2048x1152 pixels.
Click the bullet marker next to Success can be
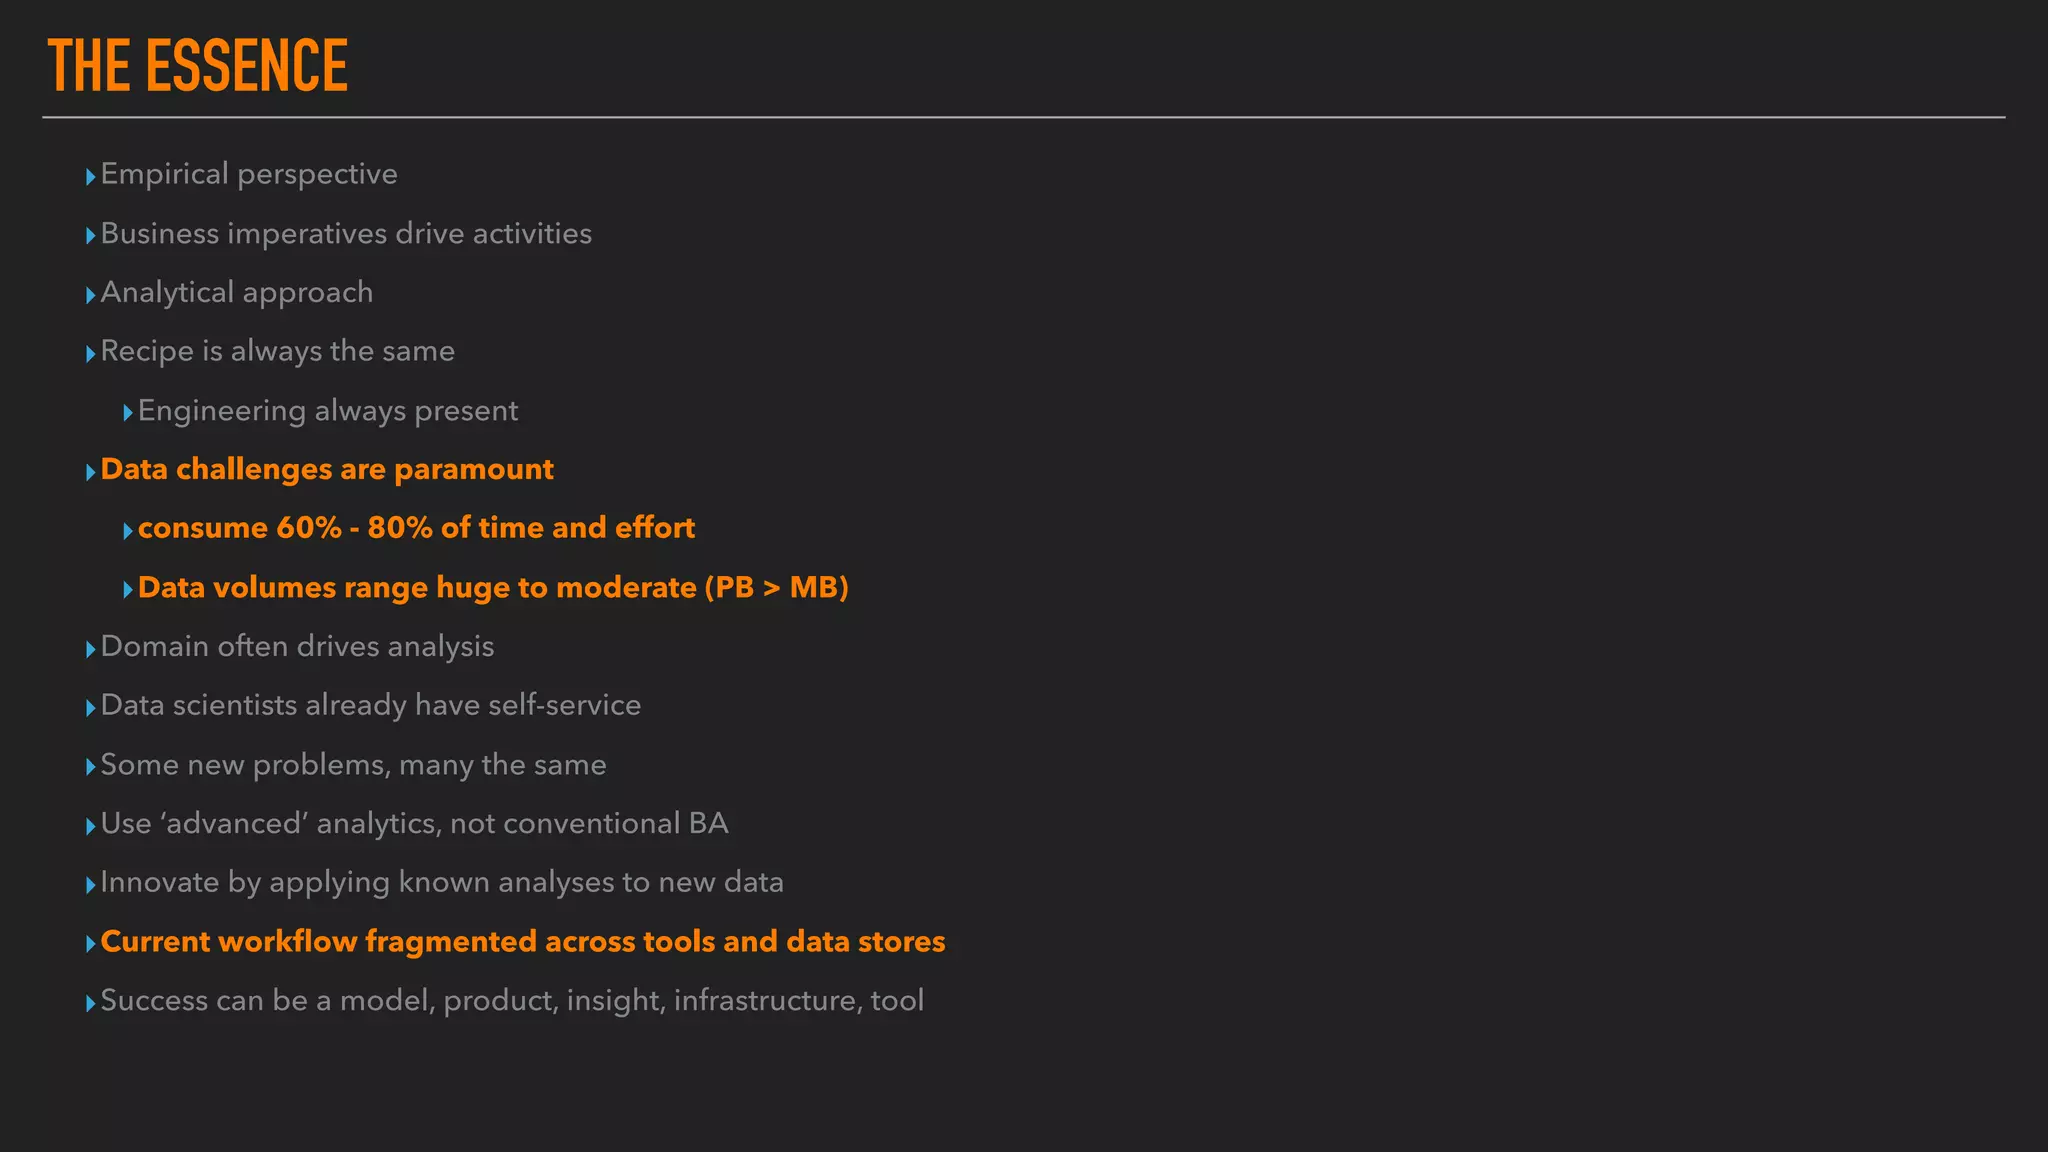coord(91,1003)
